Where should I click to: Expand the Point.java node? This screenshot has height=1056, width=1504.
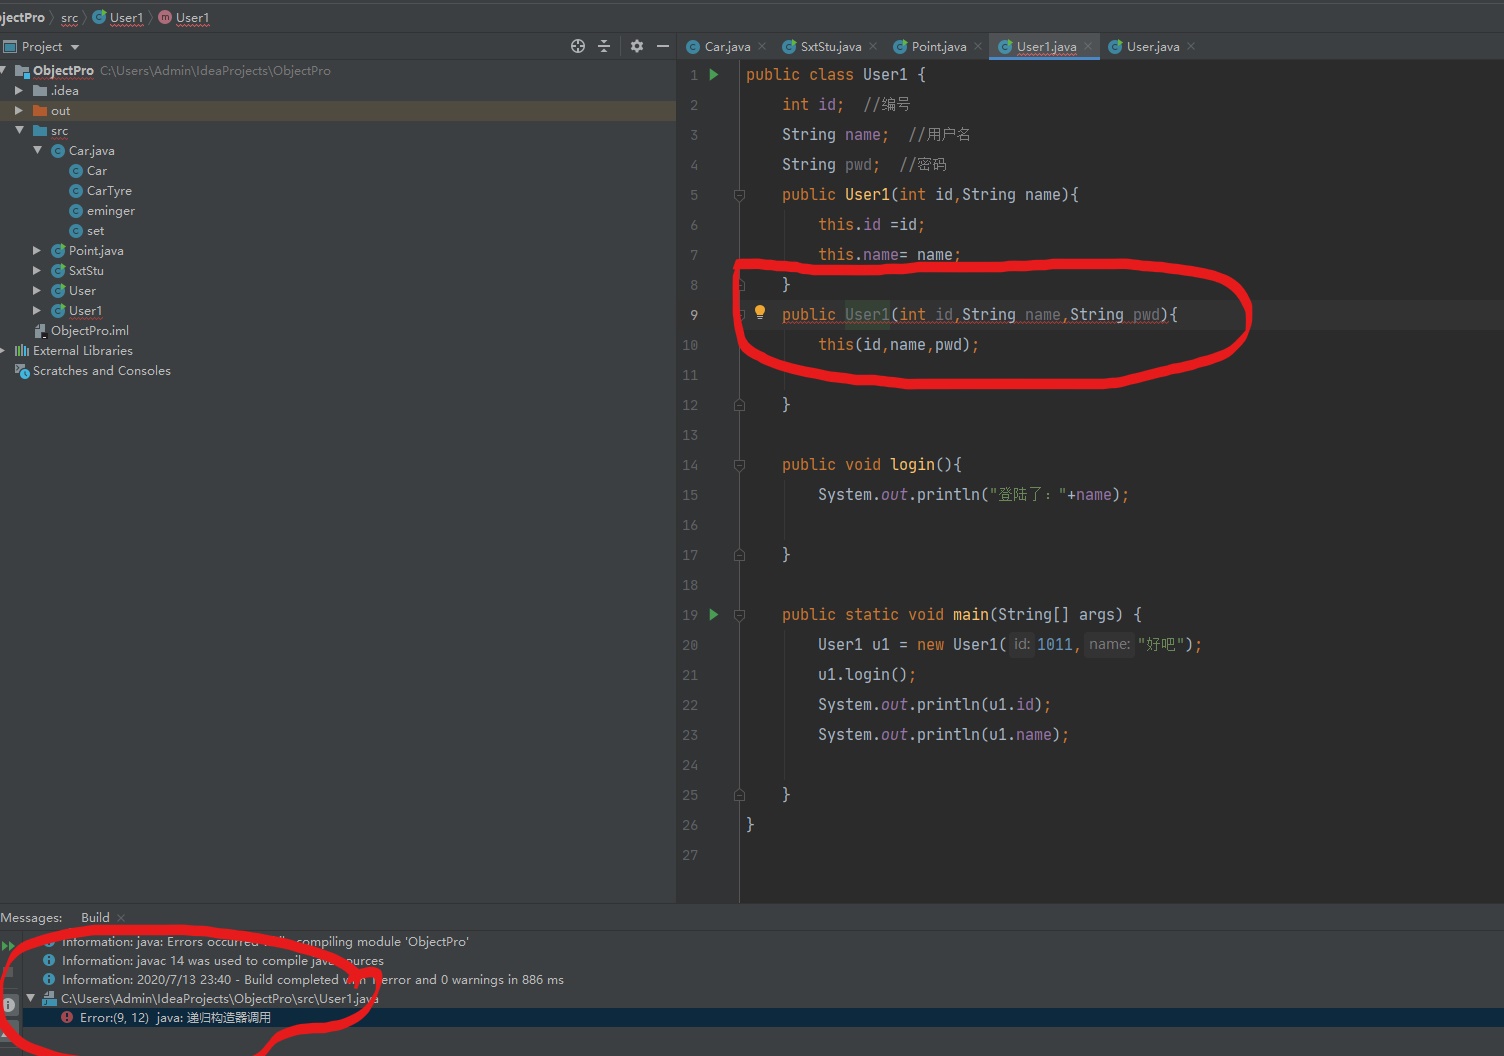[37, 250]
